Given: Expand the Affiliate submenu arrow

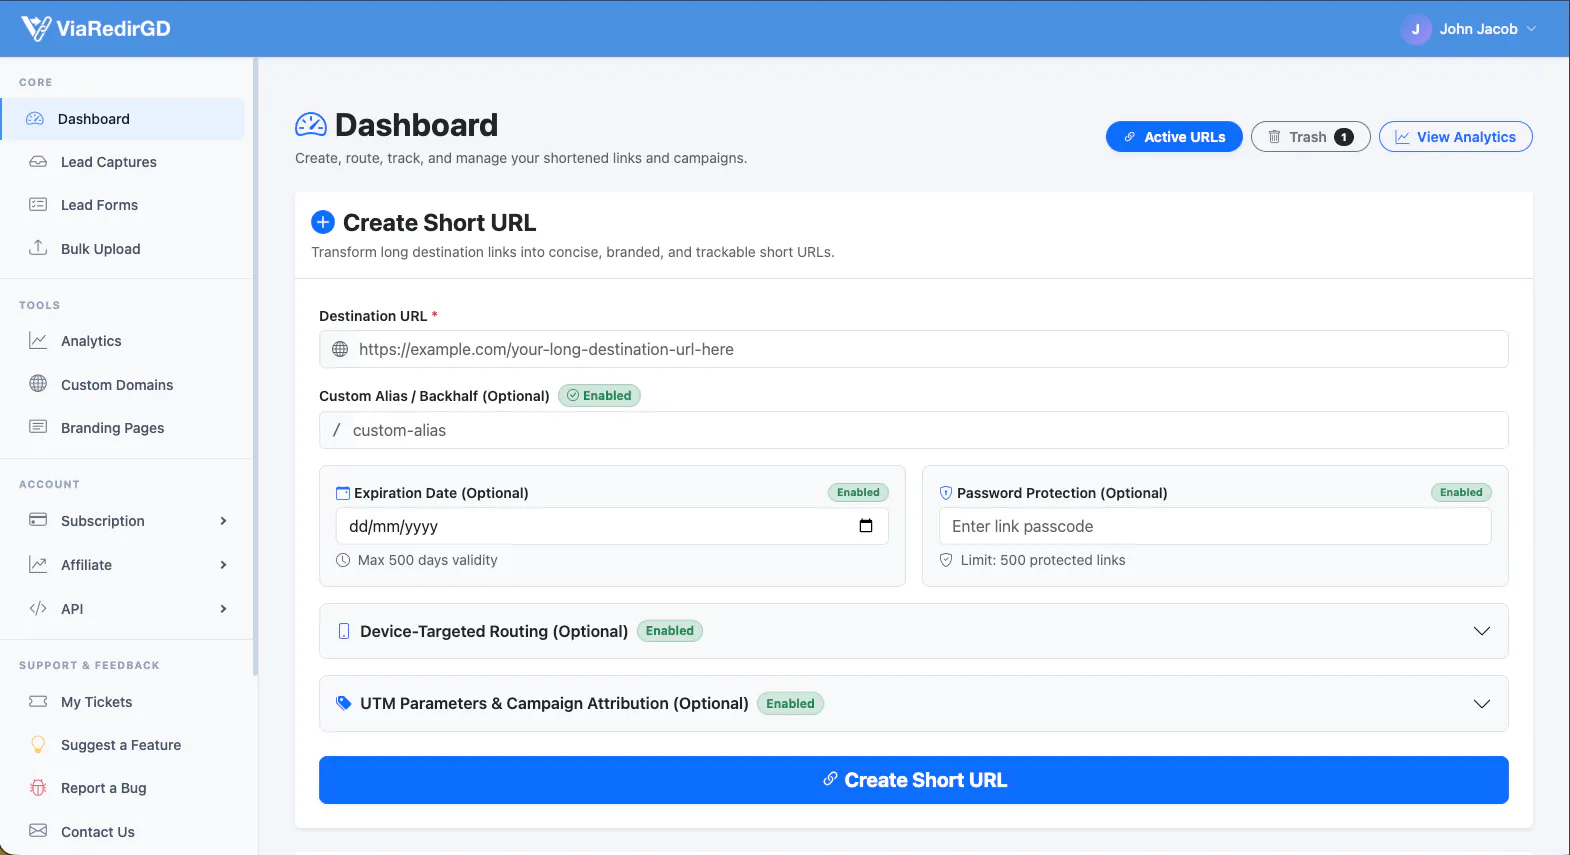Looking at the screenshot, I should tap(223, 565).
